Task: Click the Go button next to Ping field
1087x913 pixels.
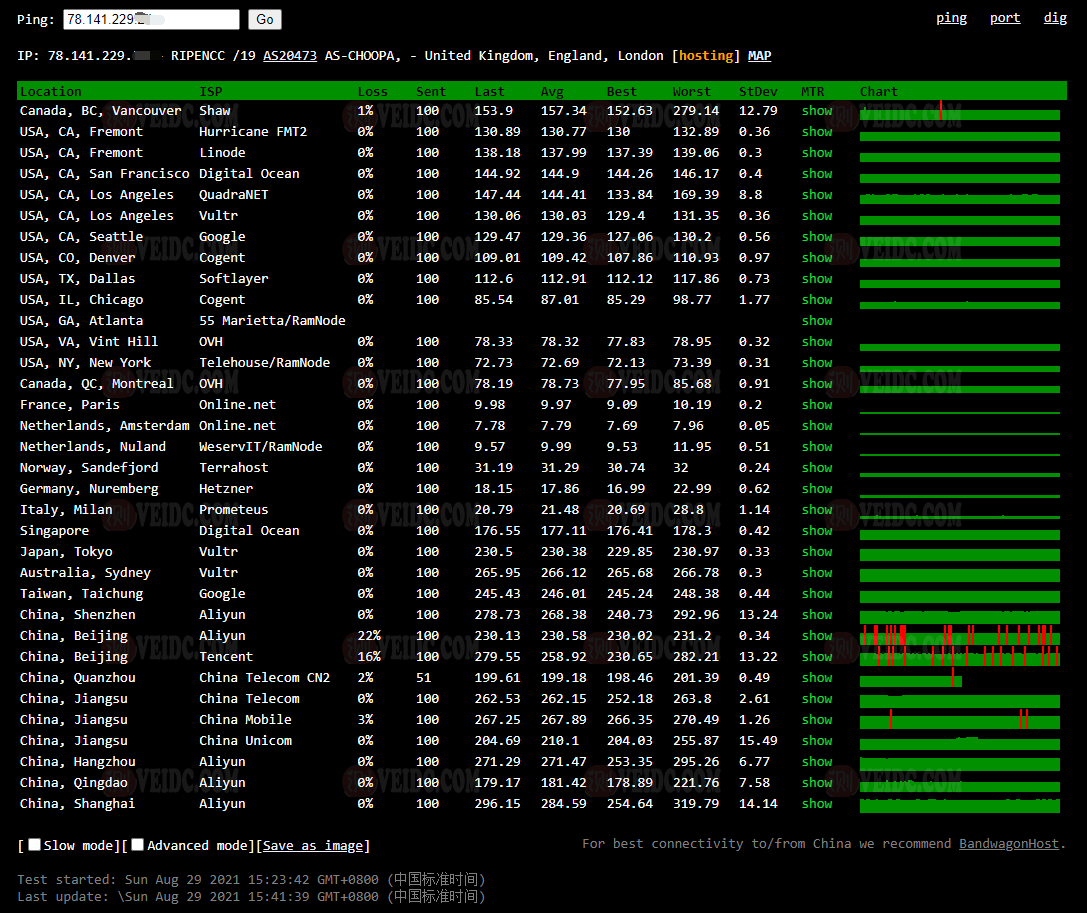Action: pyautogui.click(x=265, y=20)
